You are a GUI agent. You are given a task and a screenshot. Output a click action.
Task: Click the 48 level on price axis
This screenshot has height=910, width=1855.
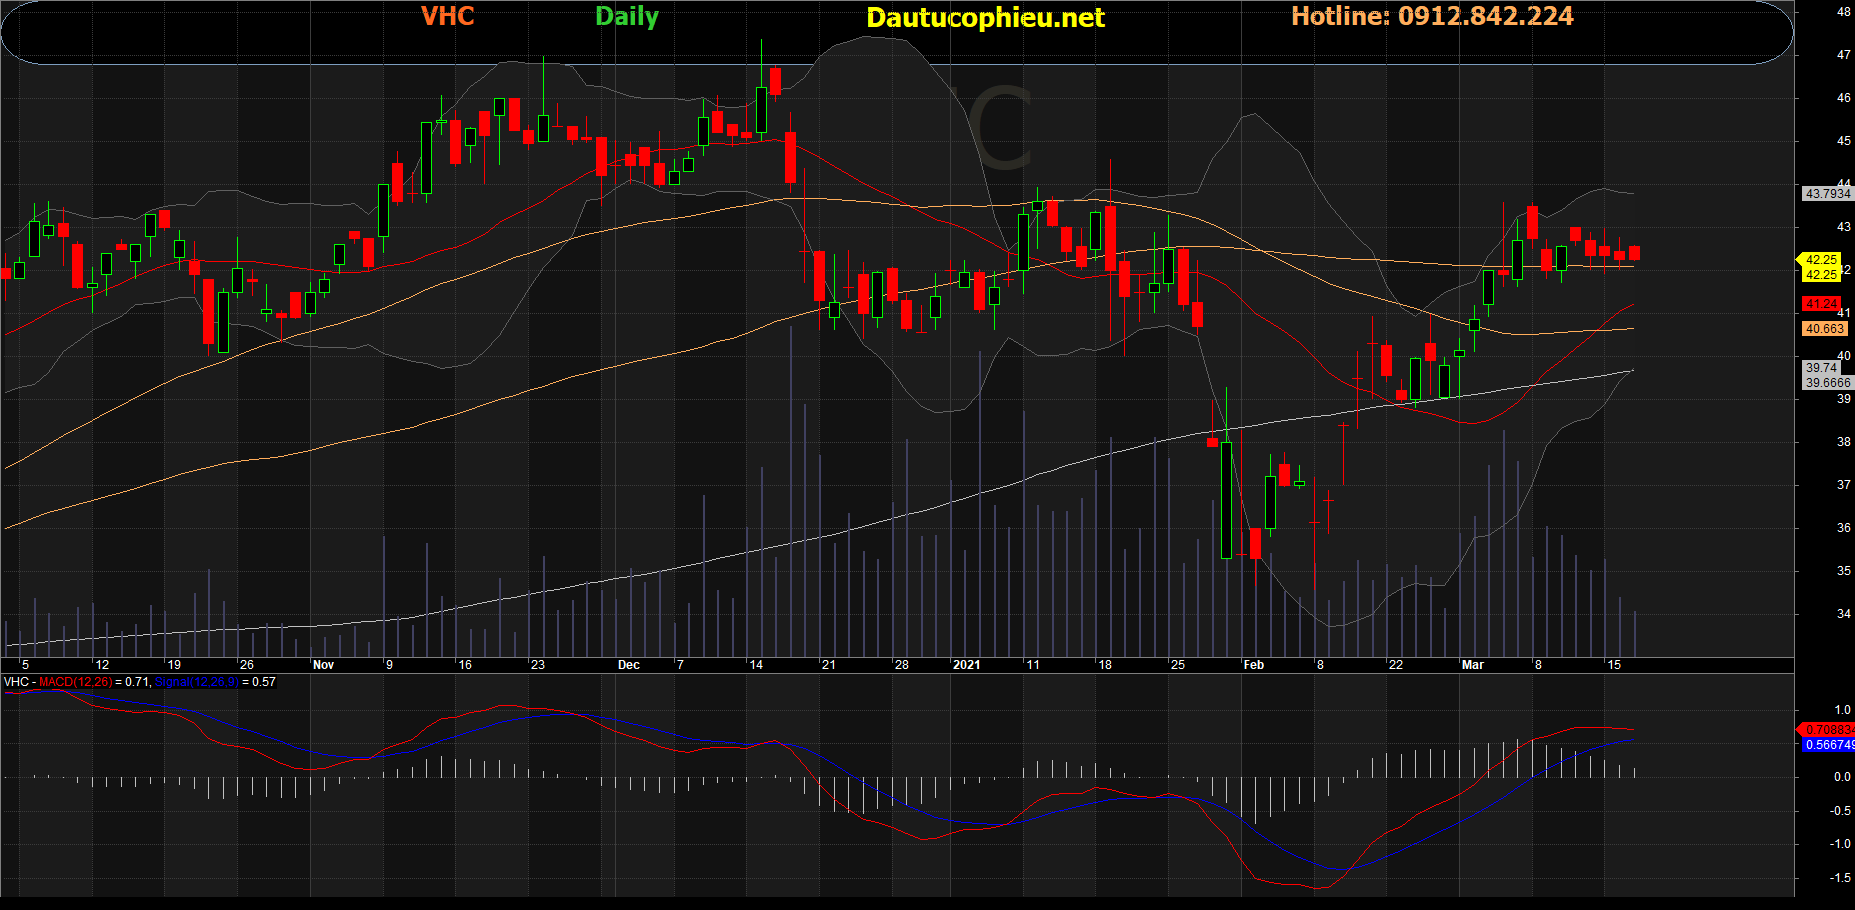pyautogui.click(x=1843, y=12)
